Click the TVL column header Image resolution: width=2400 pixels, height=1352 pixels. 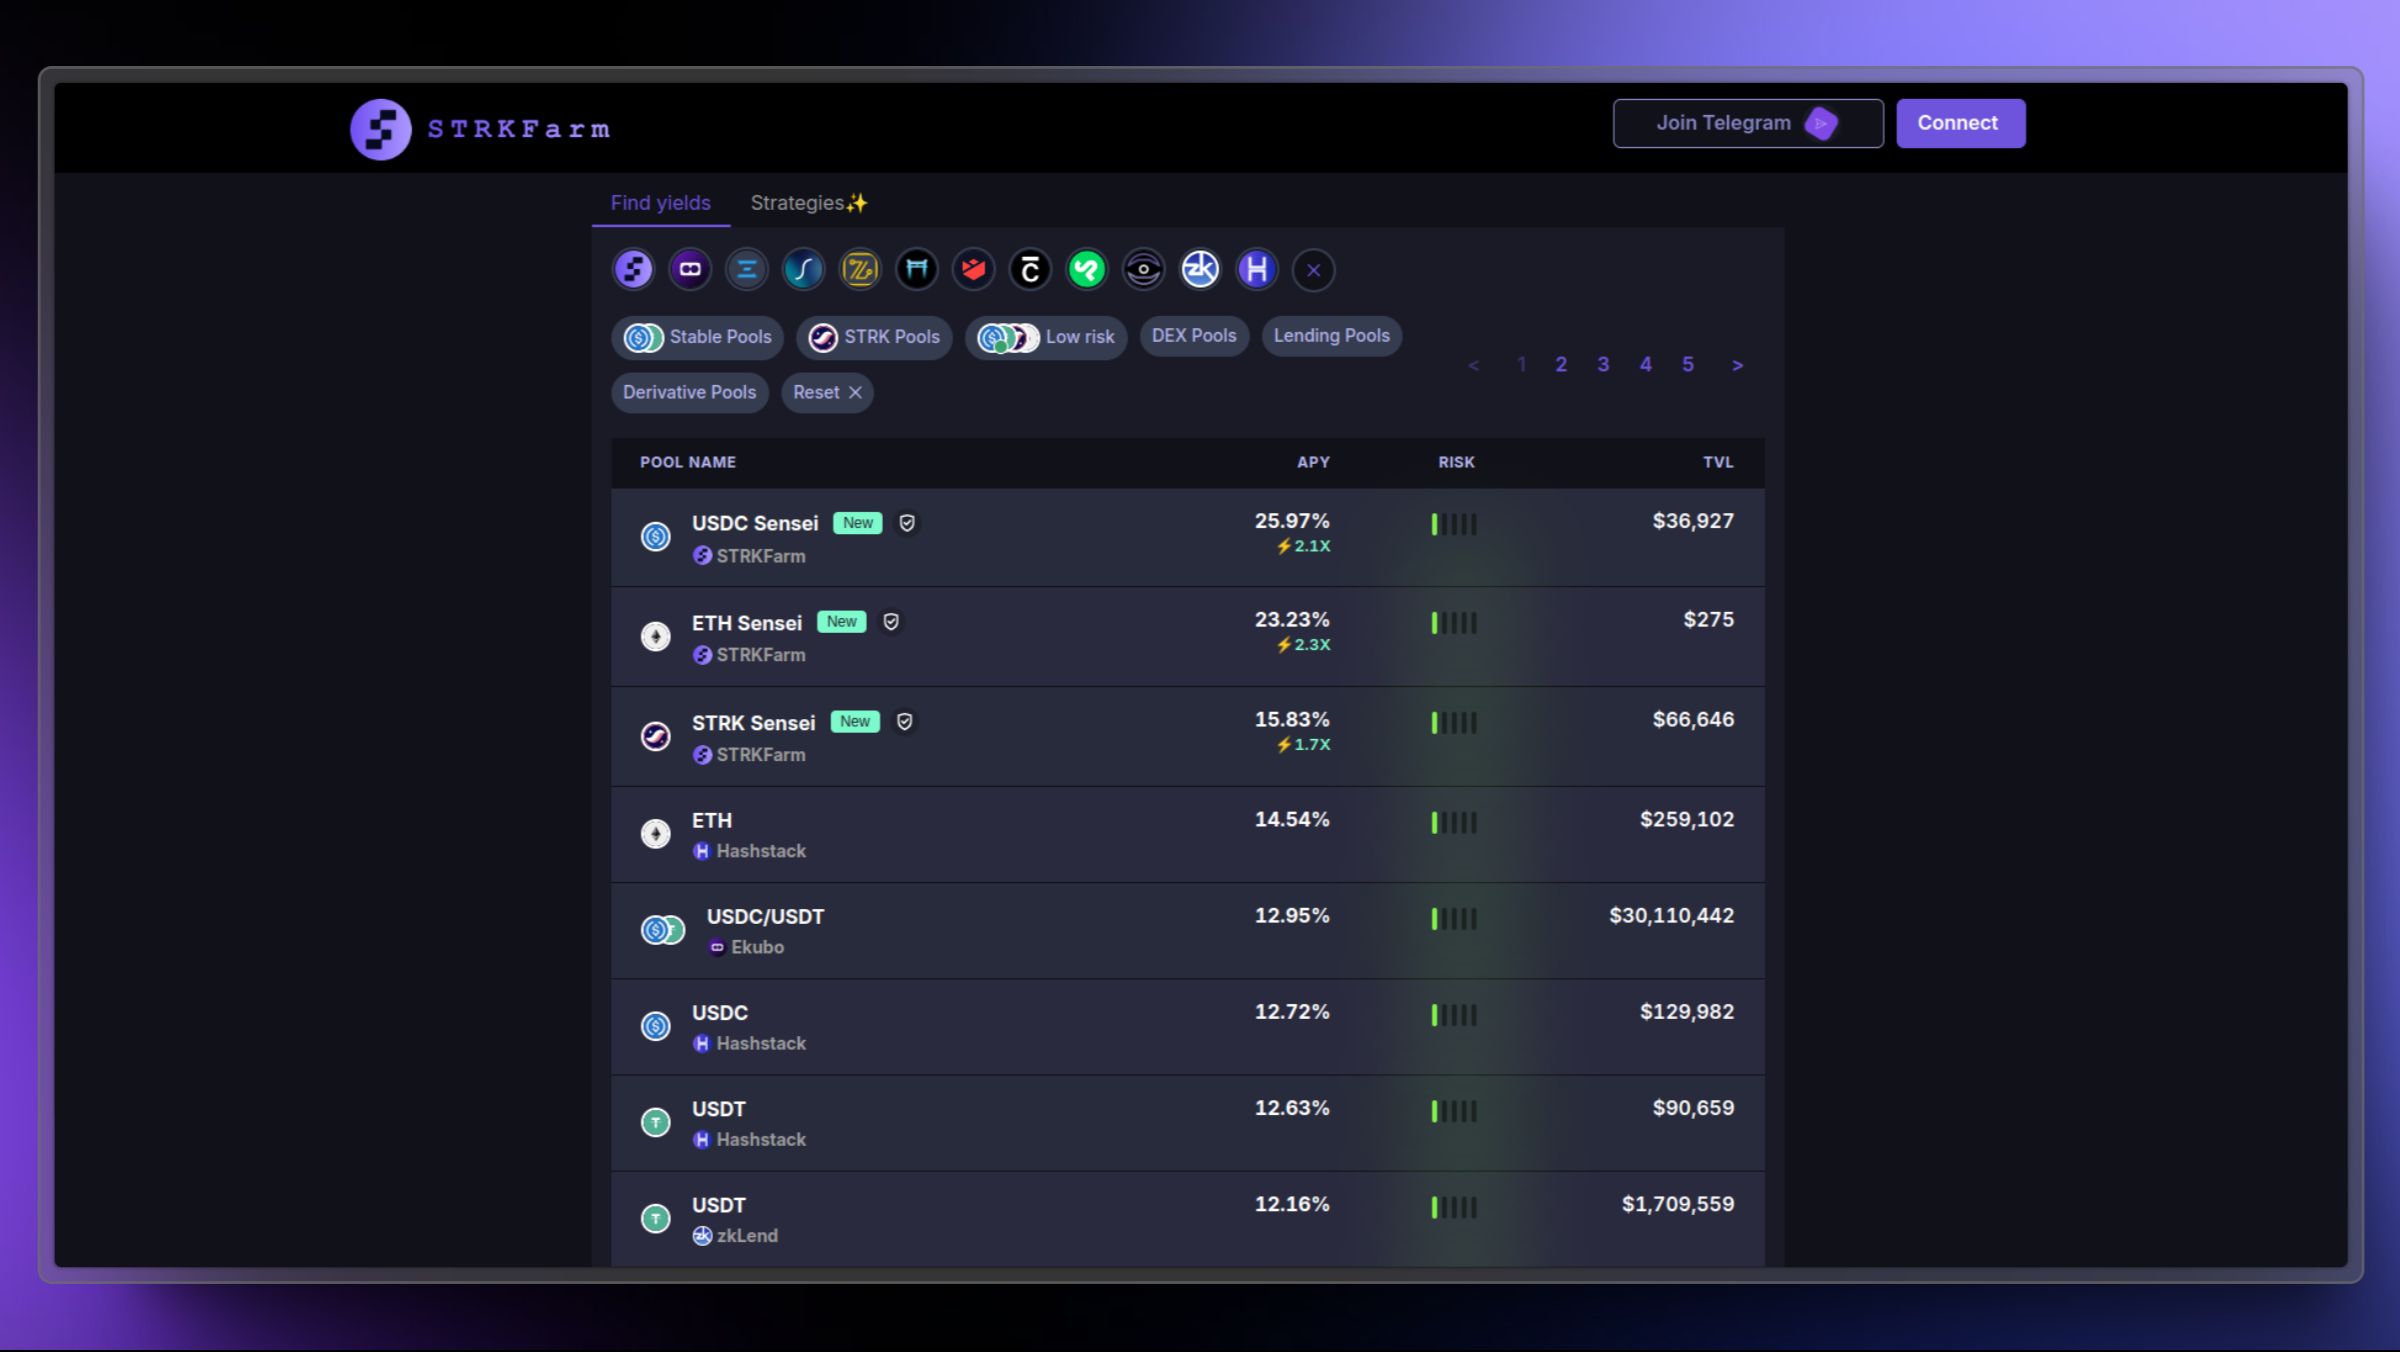click(1718, 462)
